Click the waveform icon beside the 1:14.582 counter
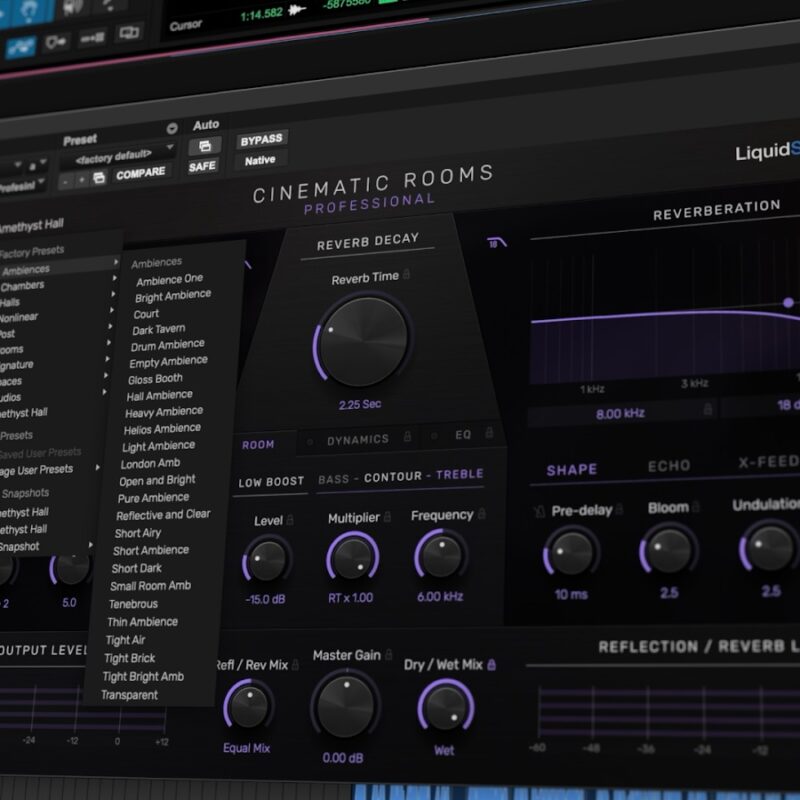Screen dimensions: 800x800 297,10
